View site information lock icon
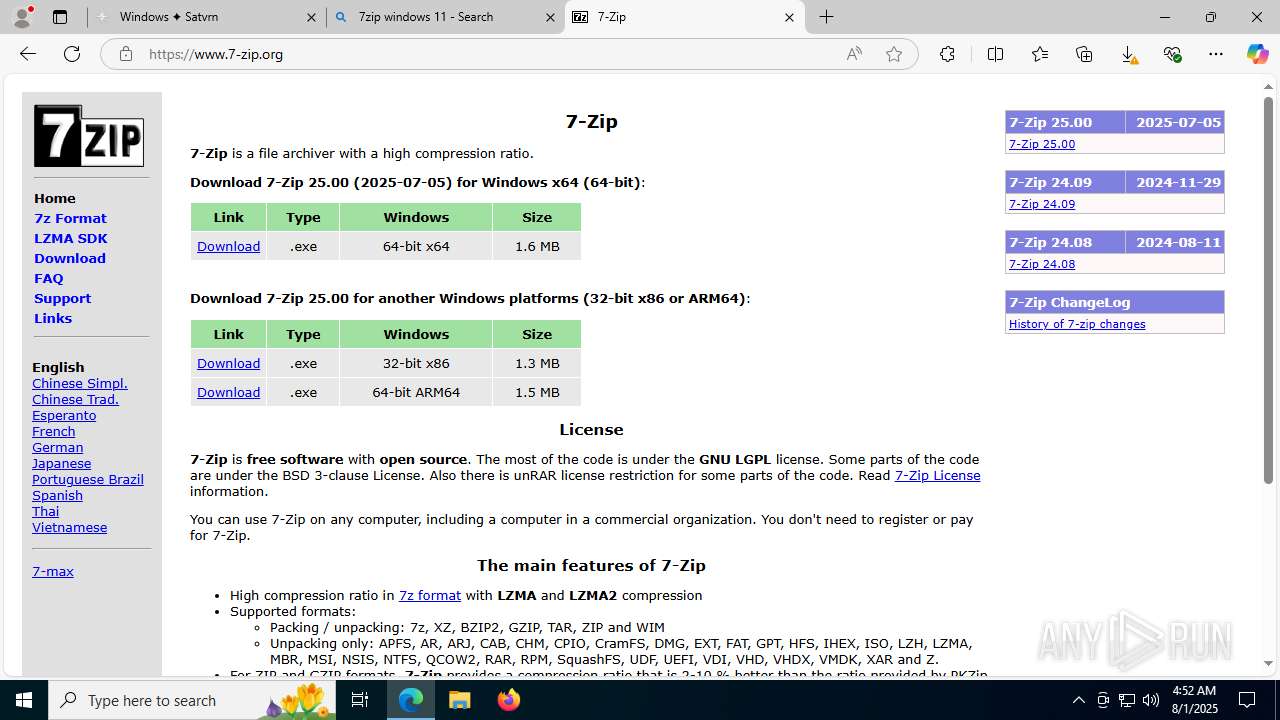The height and width of the screenshot is (720, 1280). [125, 54]
